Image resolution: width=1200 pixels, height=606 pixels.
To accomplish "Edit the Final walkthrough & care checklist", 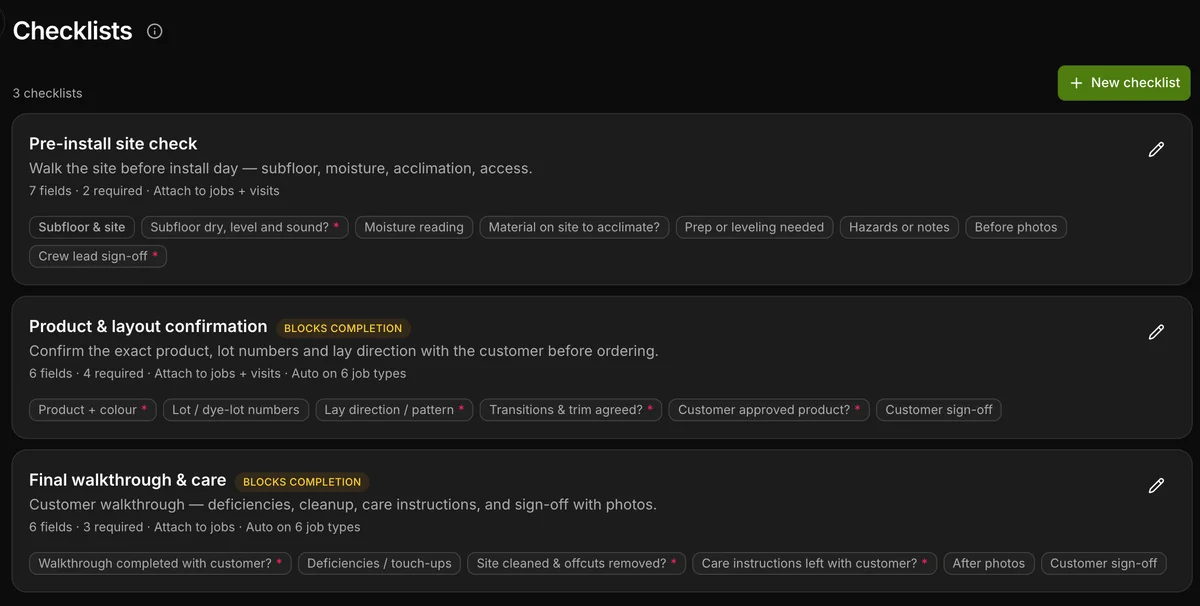I will [x=1156, y=486].
